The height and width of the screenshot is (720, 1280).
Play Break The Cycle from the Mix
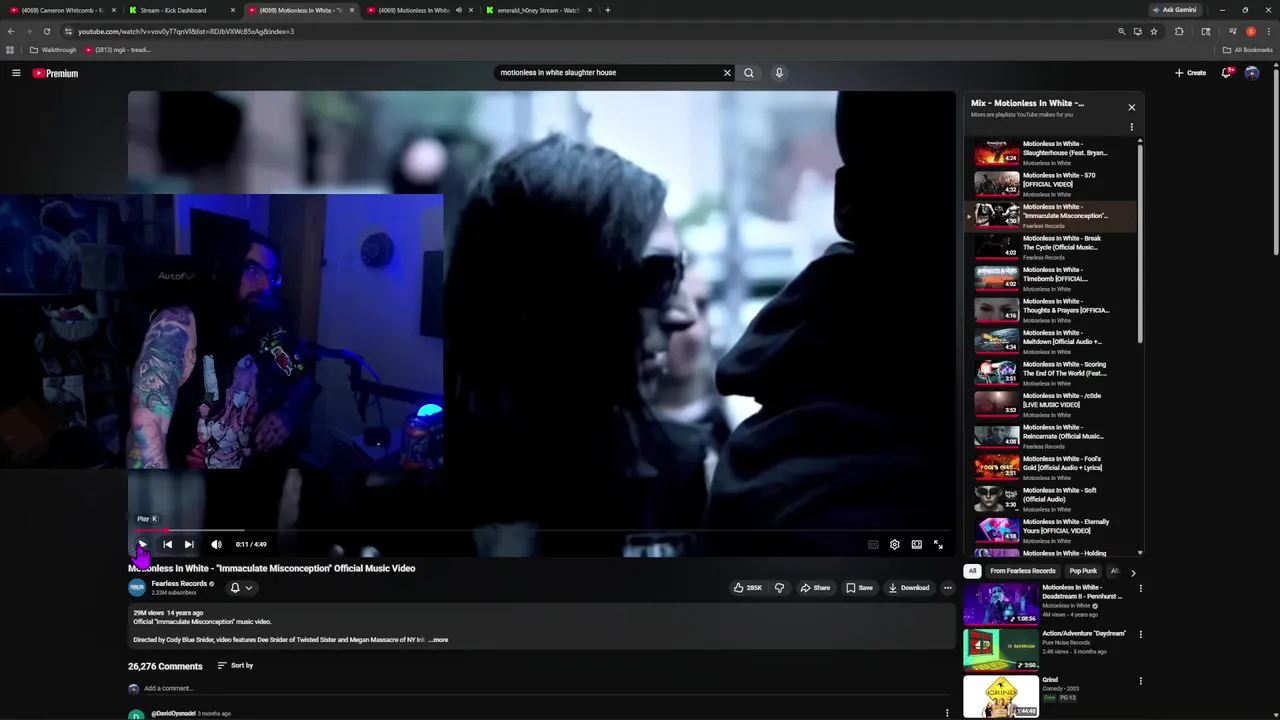(x=1053, y=247)
